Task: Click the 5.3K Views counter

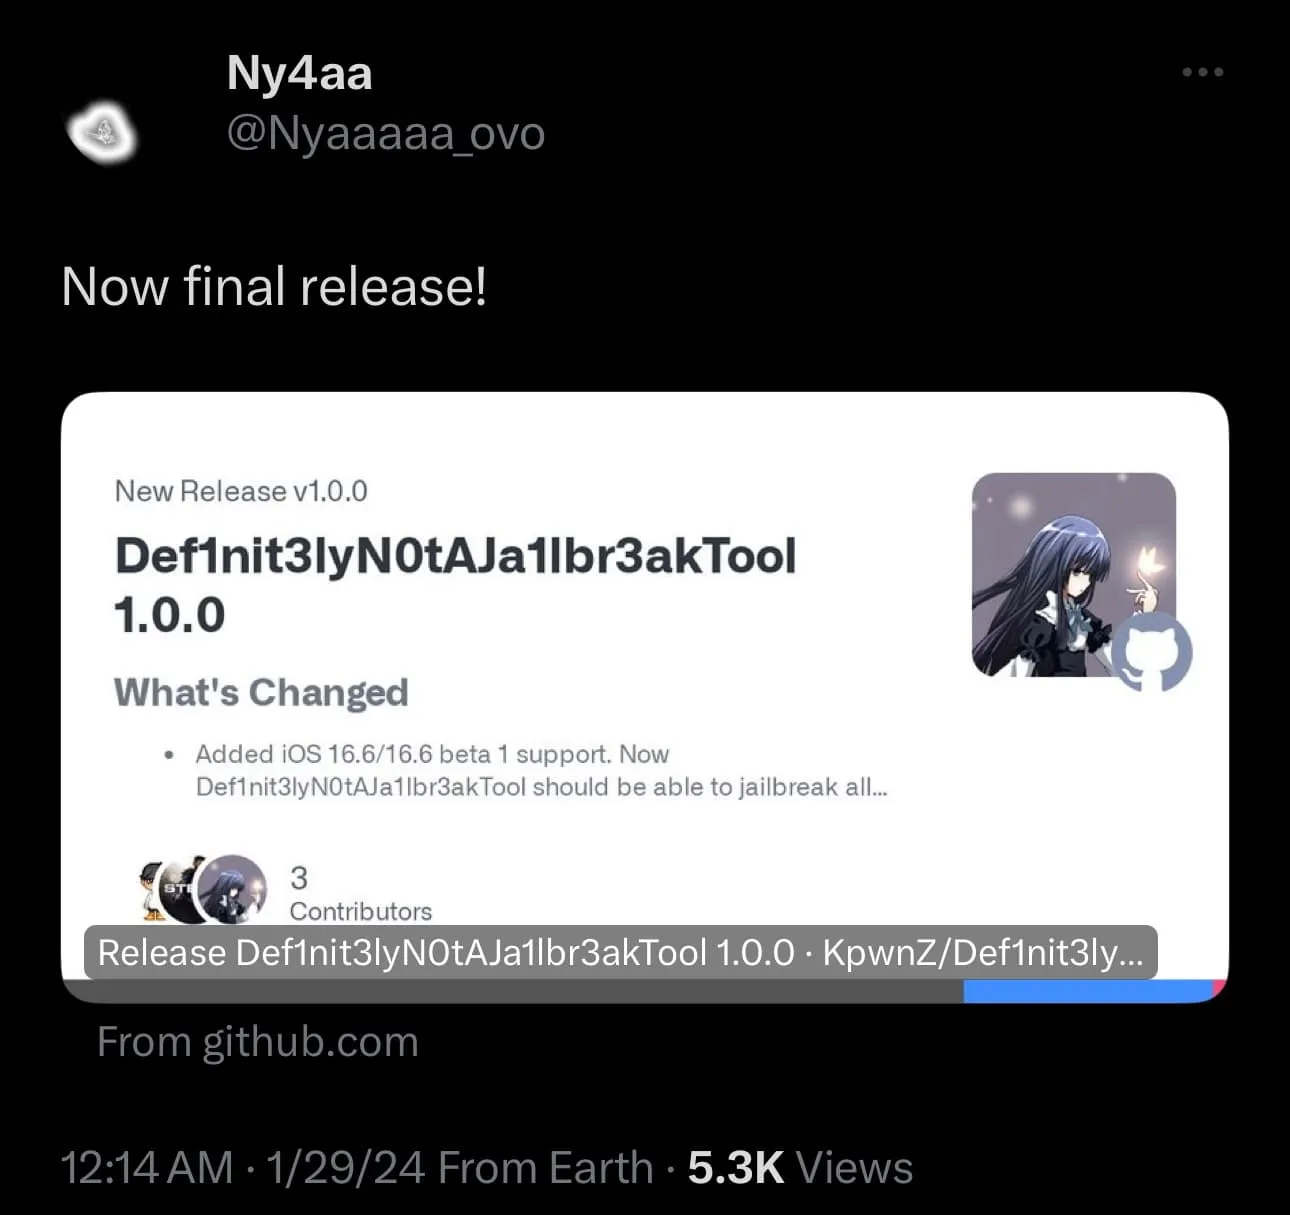Action: pos(798,1166)
